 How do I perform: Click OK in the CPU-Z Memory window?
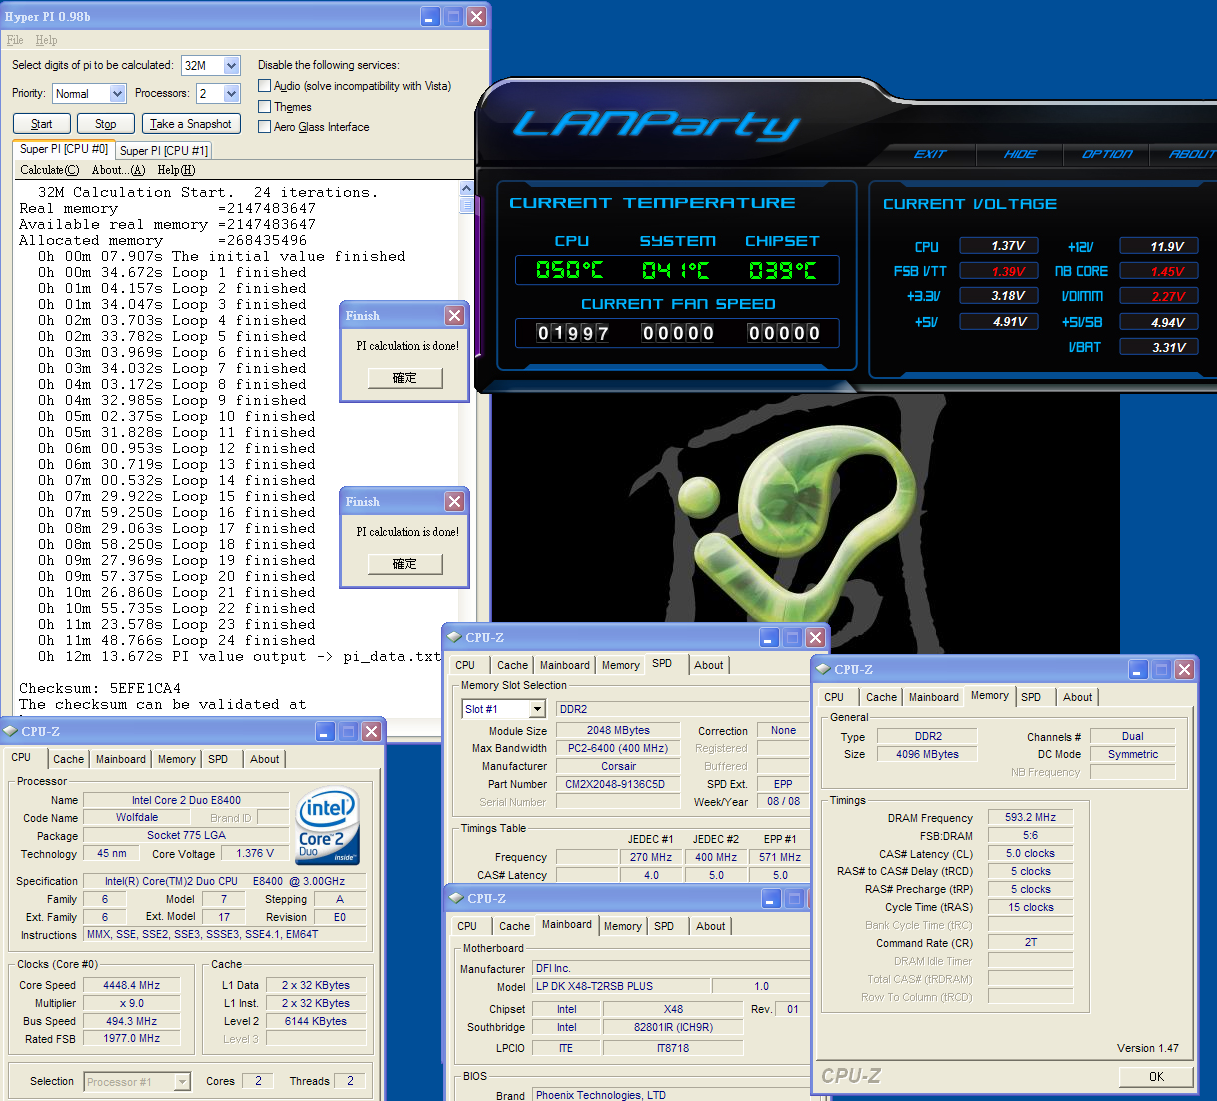(1155, 1077)
